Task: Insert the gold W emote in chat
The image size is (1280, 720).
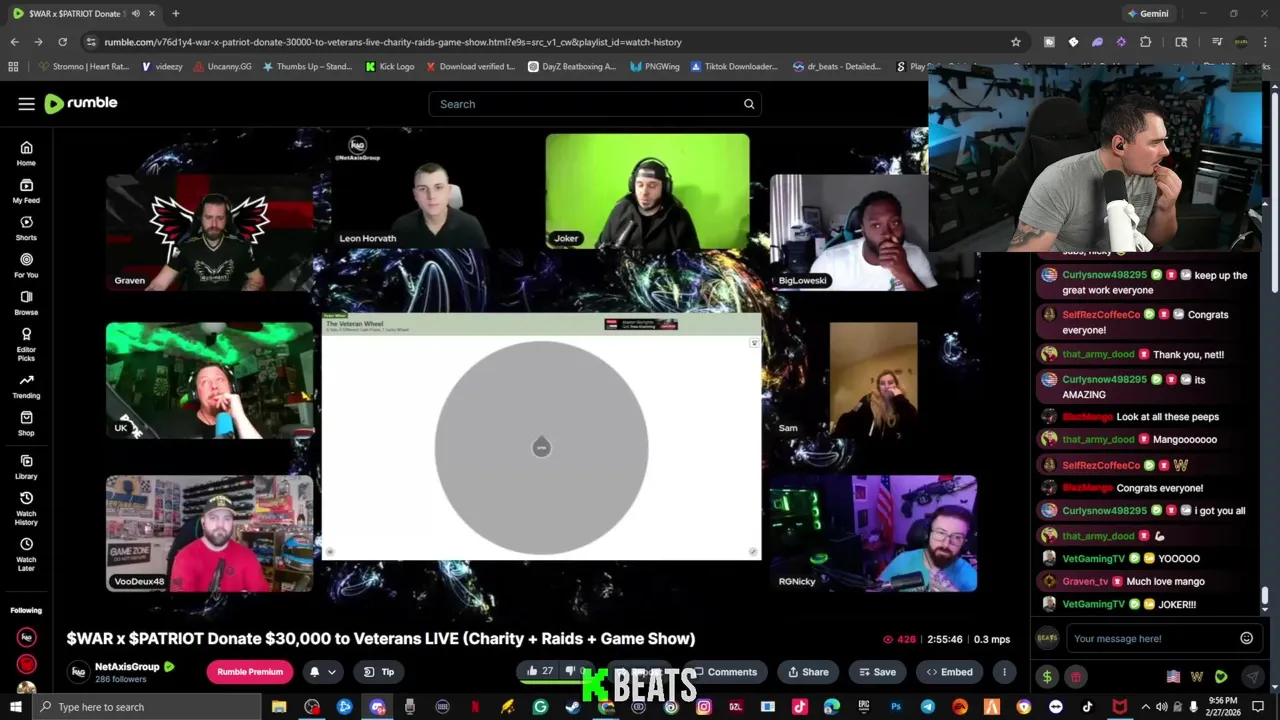Action: [x=1197, y=677]
